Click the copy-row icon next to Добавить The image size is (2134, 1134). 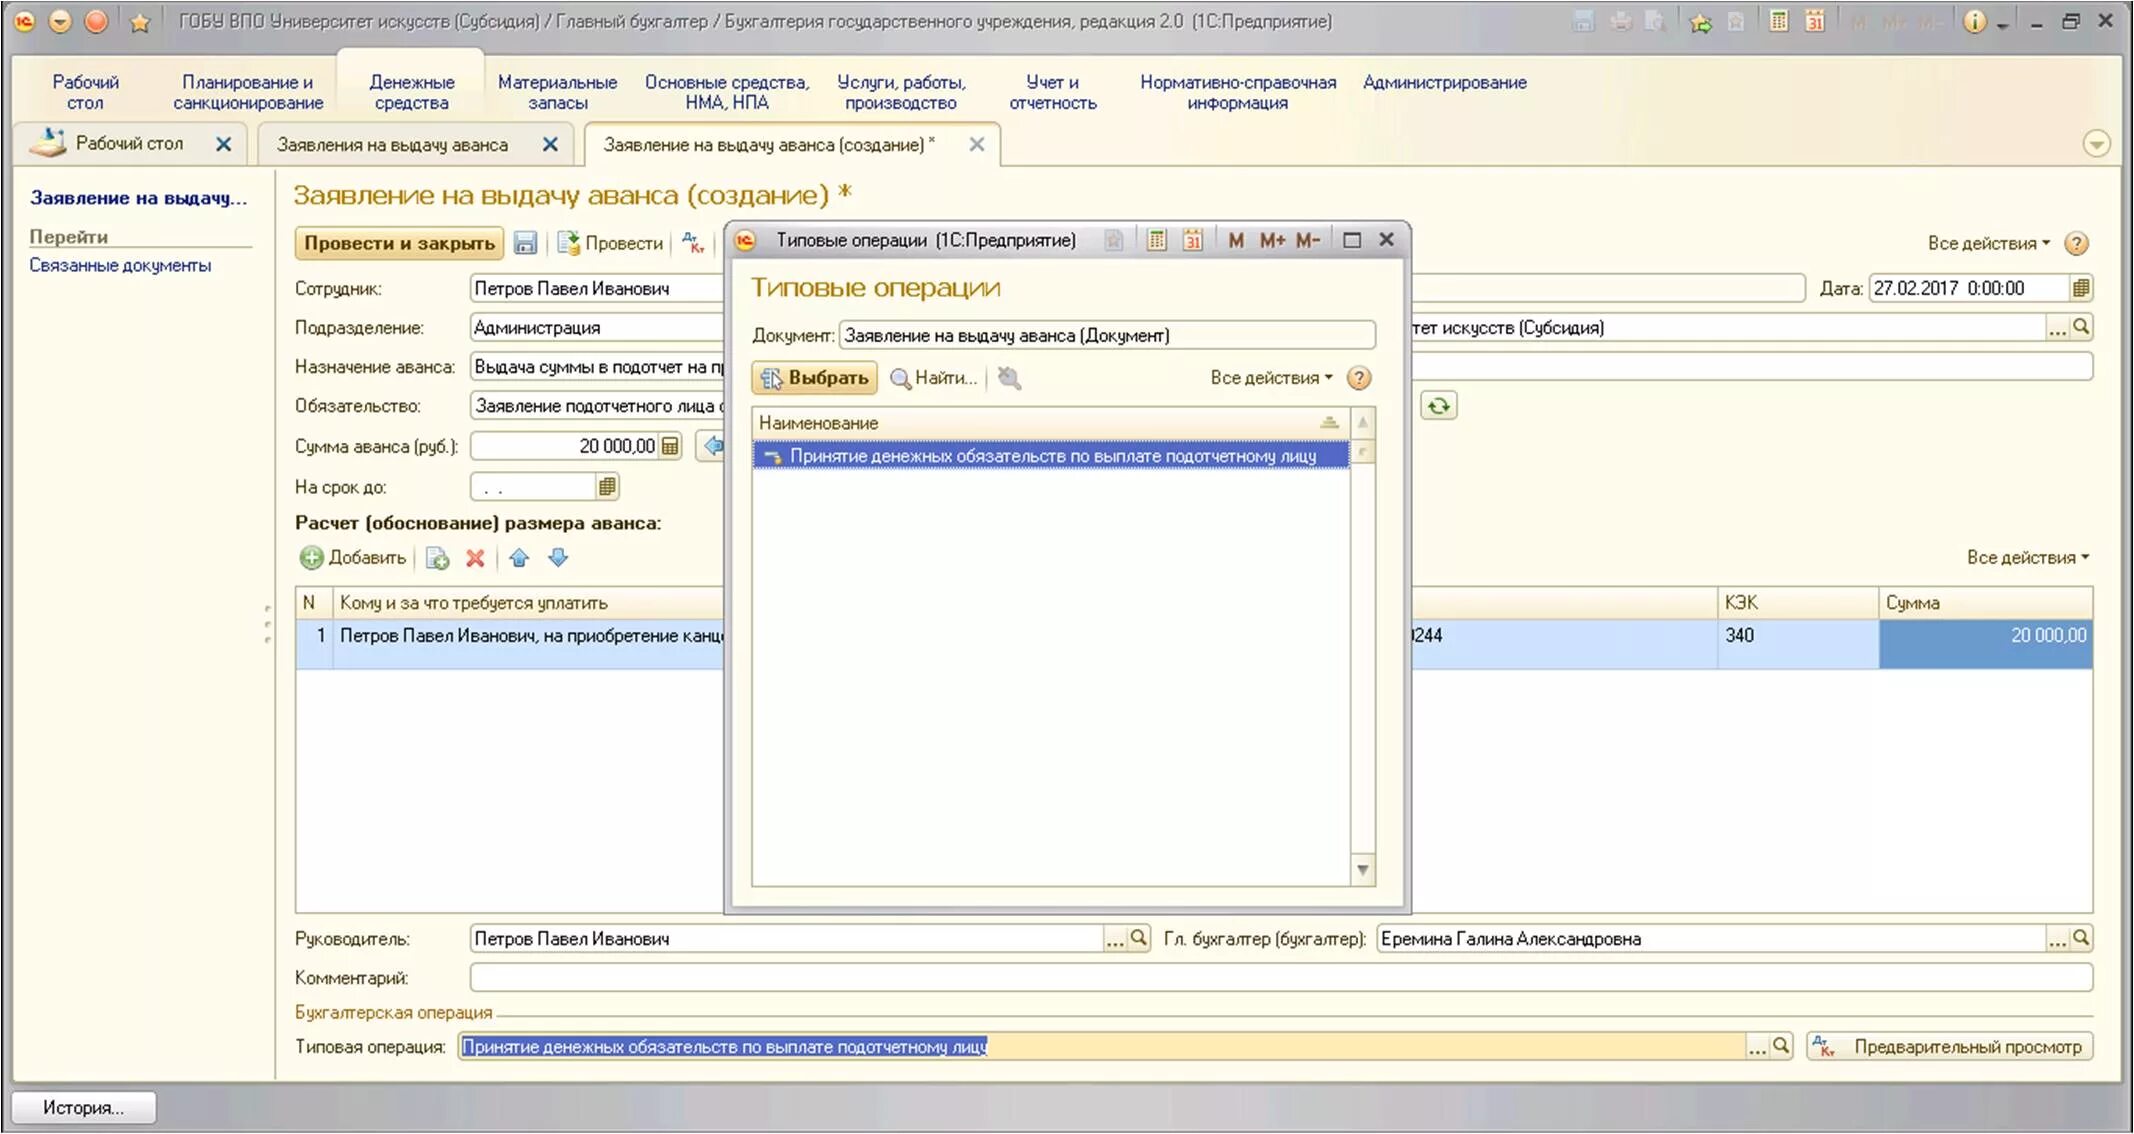[437, 558]
